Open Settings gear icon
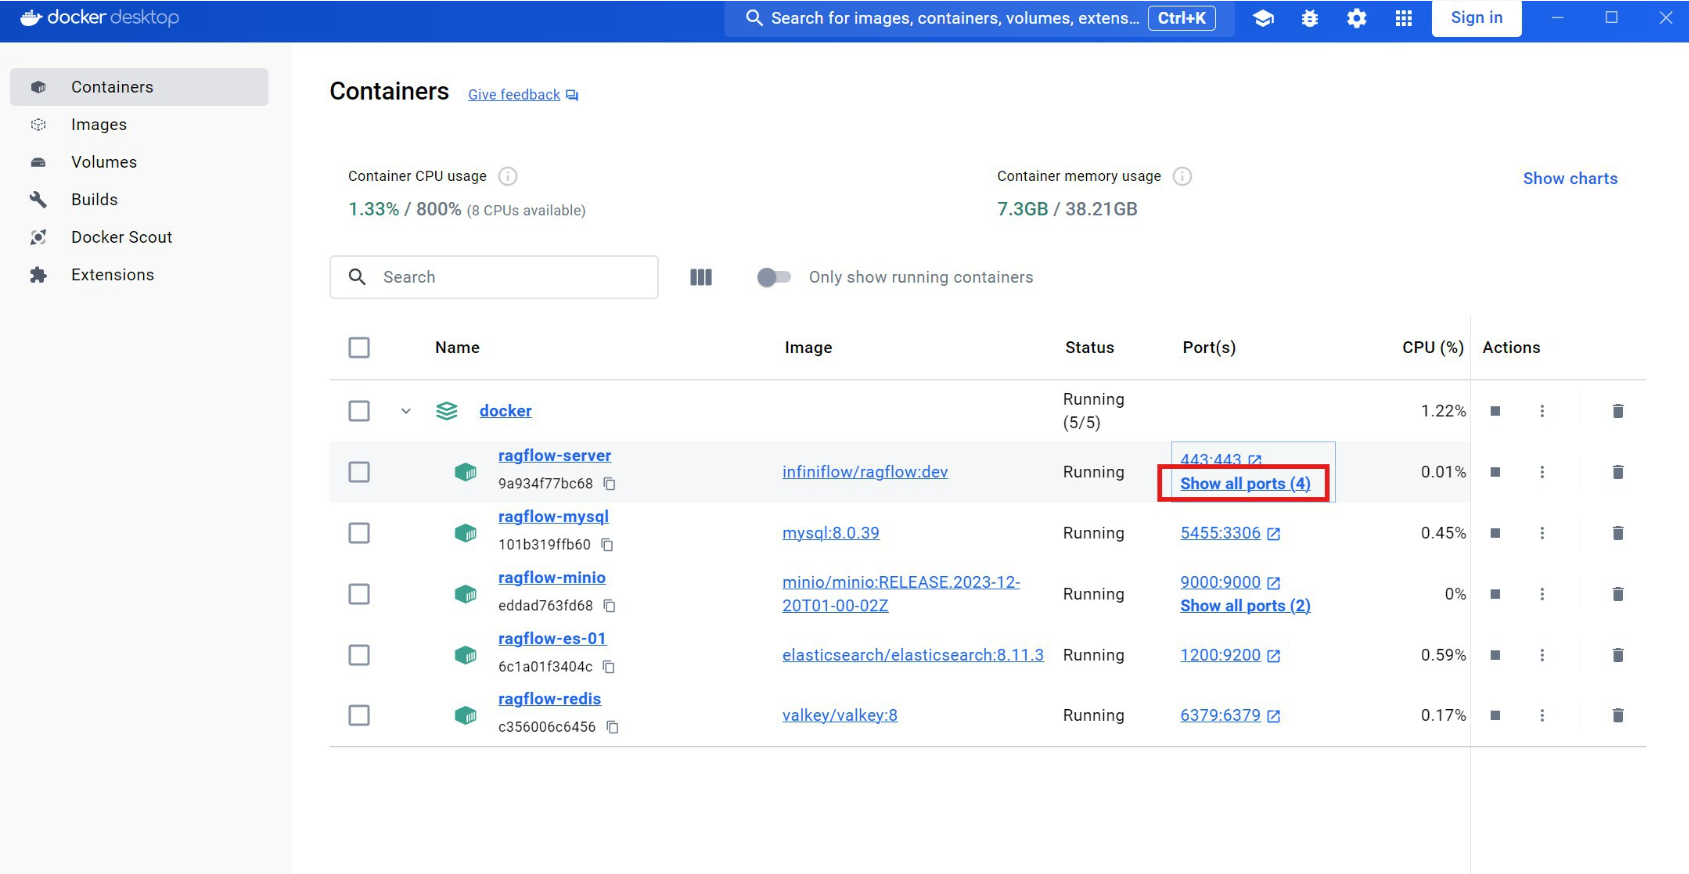 (x=1357, y=18)
